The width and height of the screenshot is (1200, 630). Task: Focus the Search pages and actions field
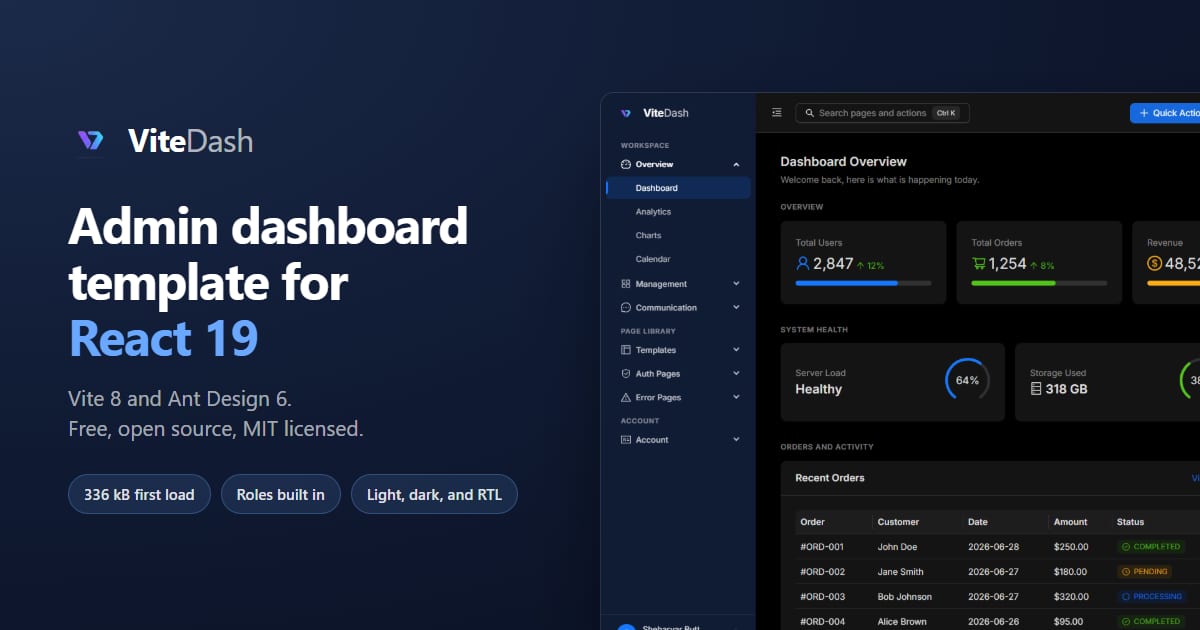(882, 113)
